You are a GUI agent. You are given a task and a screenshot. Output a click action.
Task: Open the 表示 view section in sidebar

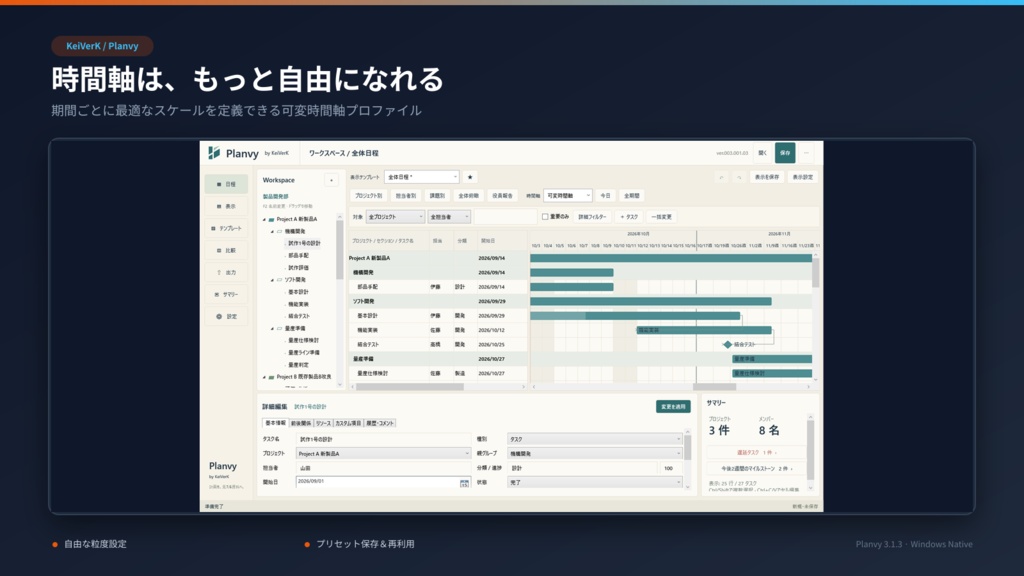tap(226, 206)
